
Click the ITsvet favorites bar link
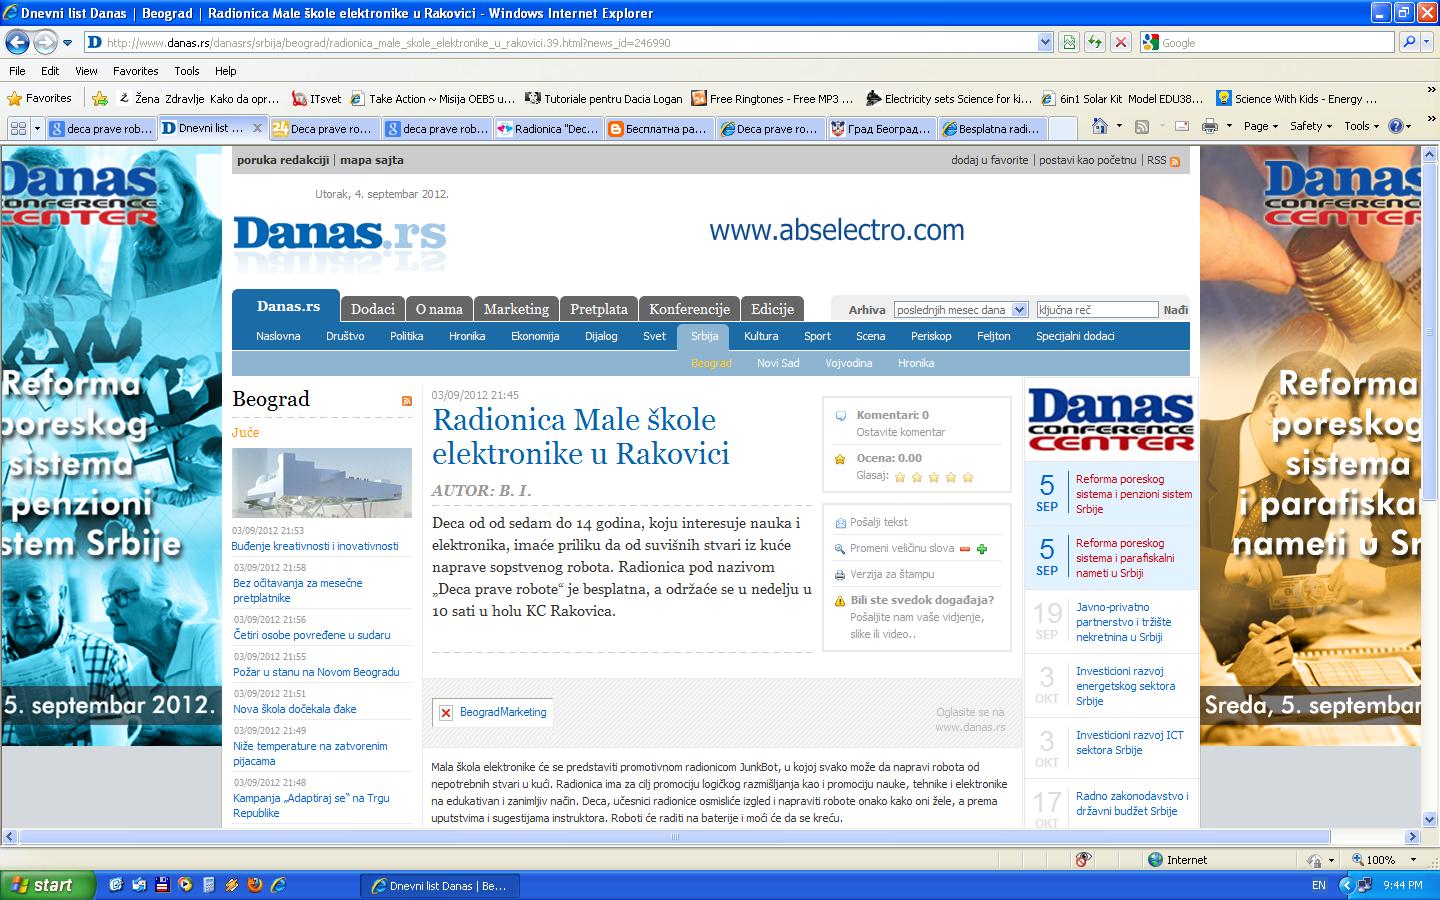pyautogui.click(x=316, y=98)
